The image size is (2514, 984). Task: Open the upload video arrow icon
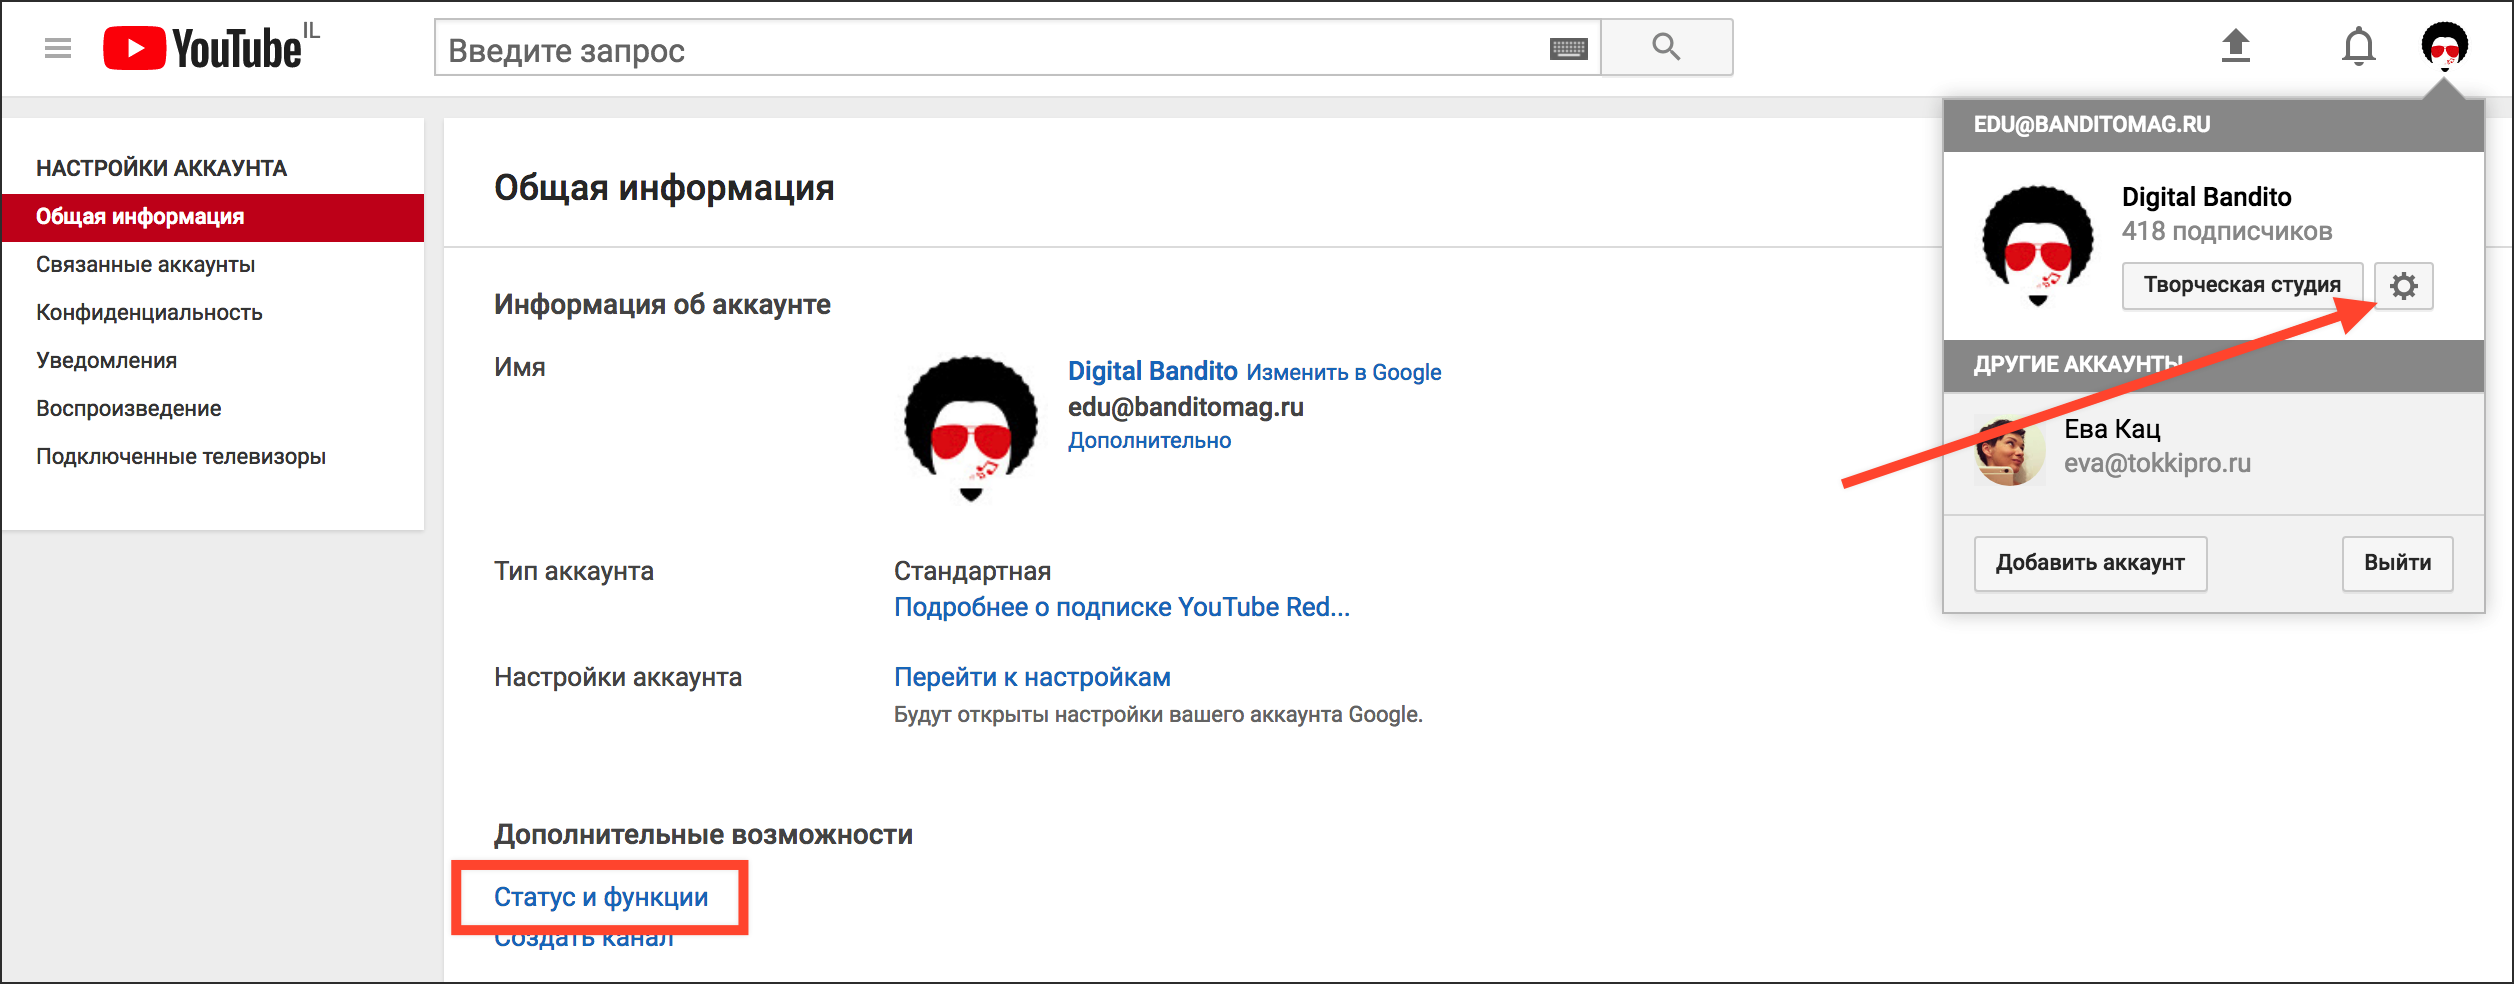point(2235,46)
